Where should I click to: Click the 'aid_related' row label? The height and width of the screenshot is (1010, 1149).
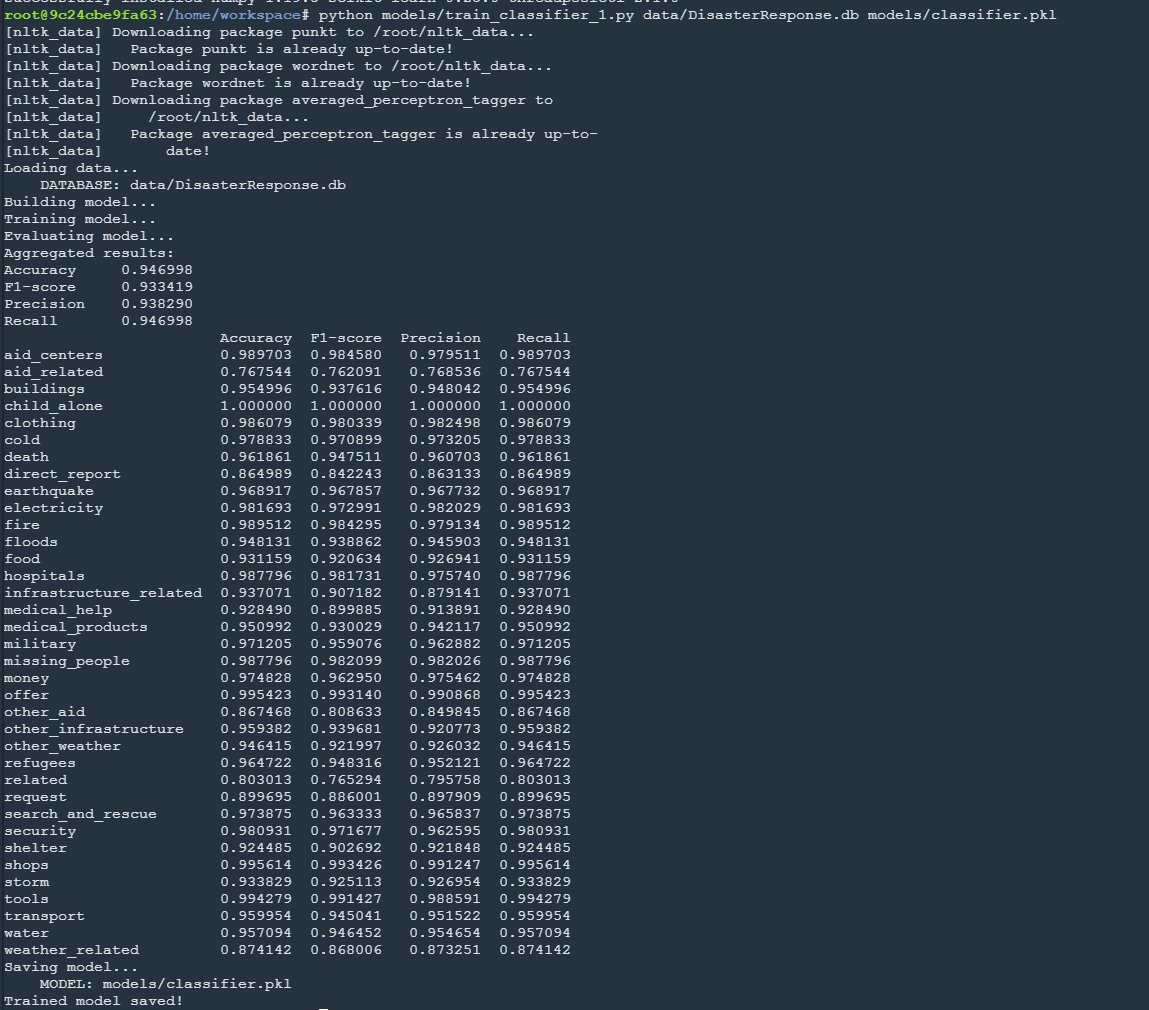pyautogui.click(x=53, y=372)
